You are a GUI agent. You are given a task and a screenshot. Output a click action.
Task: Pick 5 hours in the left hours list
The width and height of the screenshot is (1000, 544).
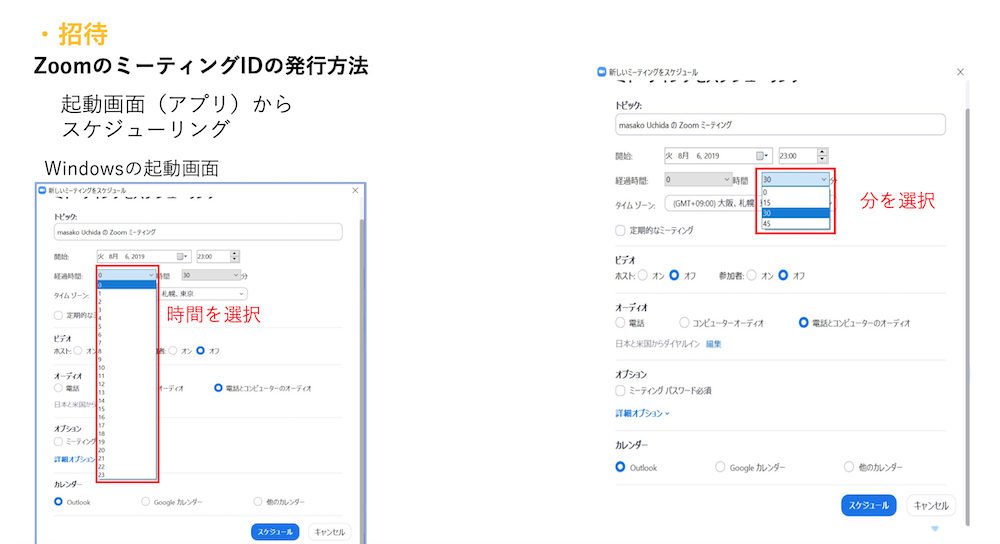[x=126, y=326]
